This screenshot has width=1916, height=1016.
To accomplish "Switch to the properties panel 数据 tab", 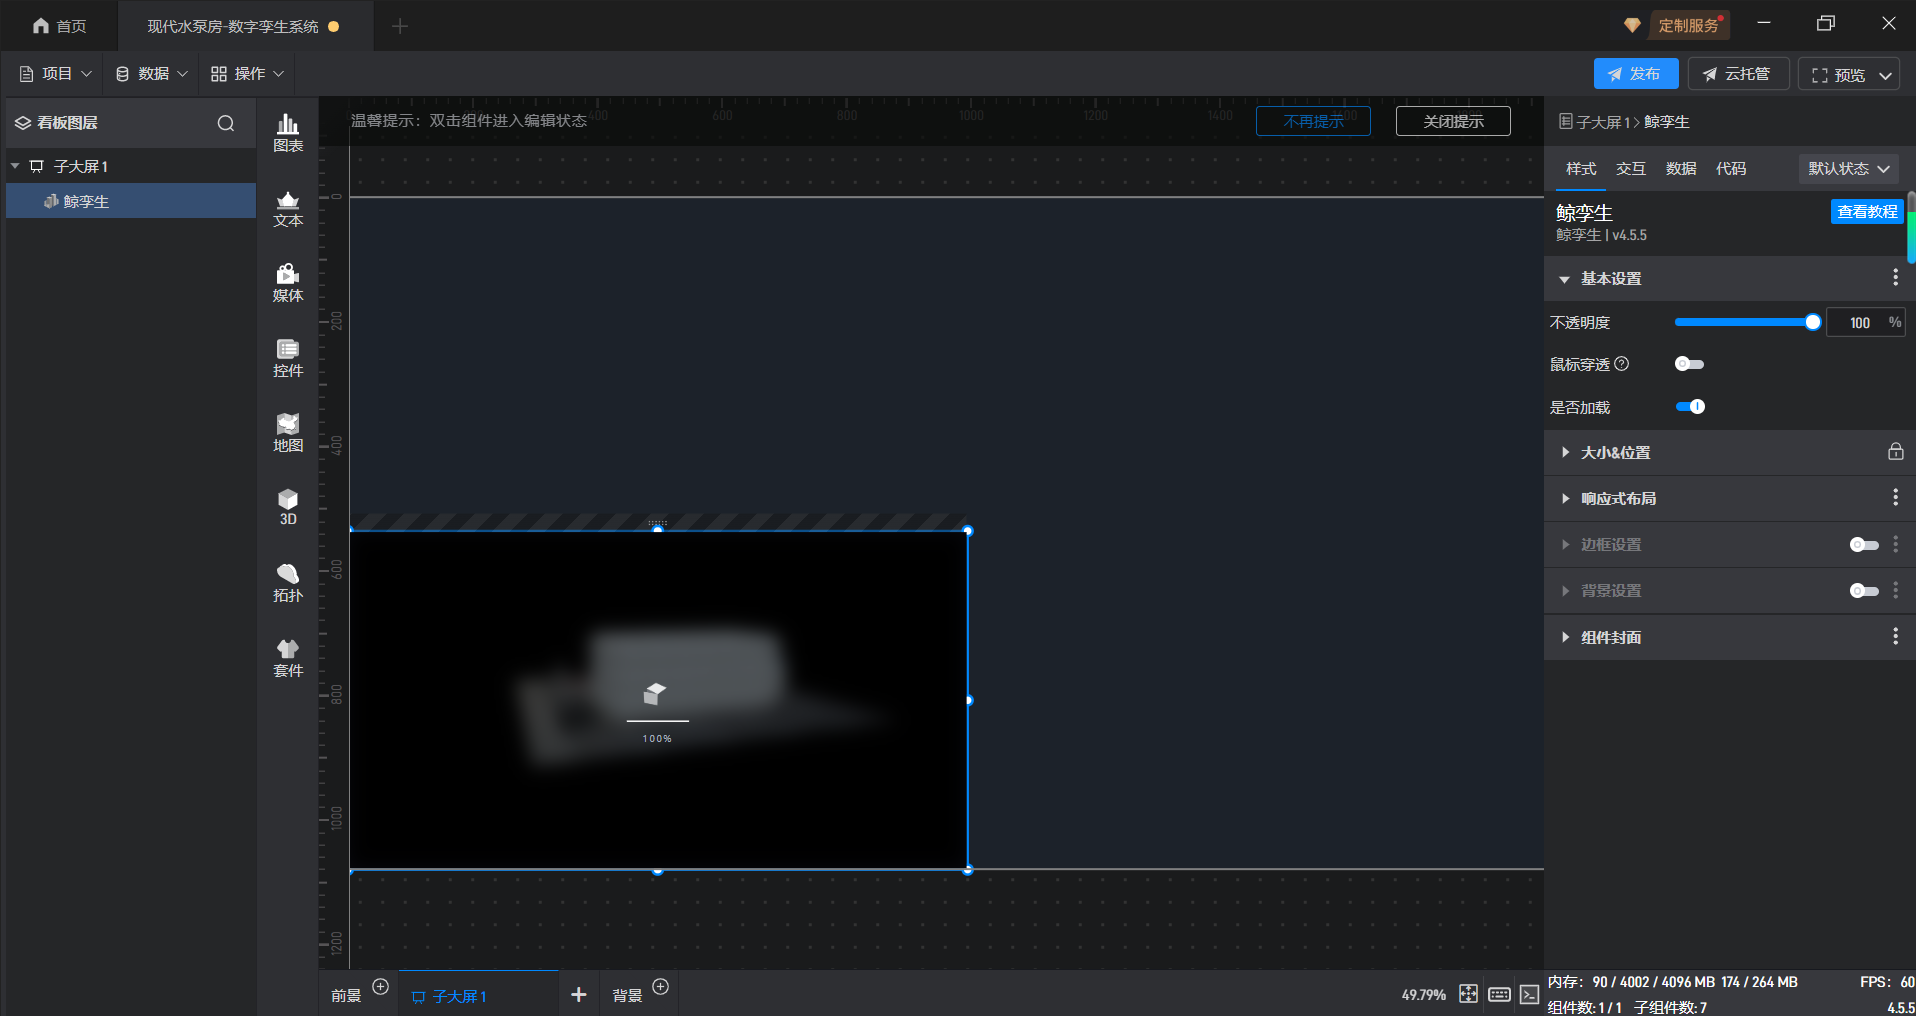I will tap(1681, 169).
